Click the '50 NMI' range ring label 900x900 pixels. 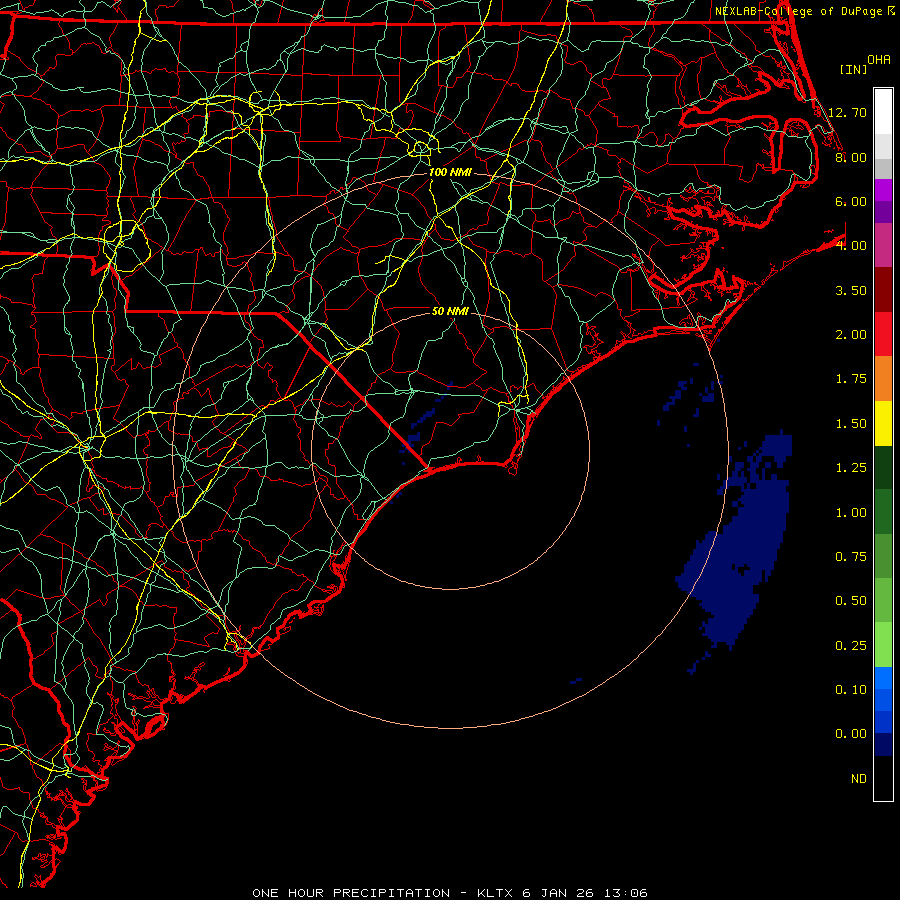click(x=451, y=311)
